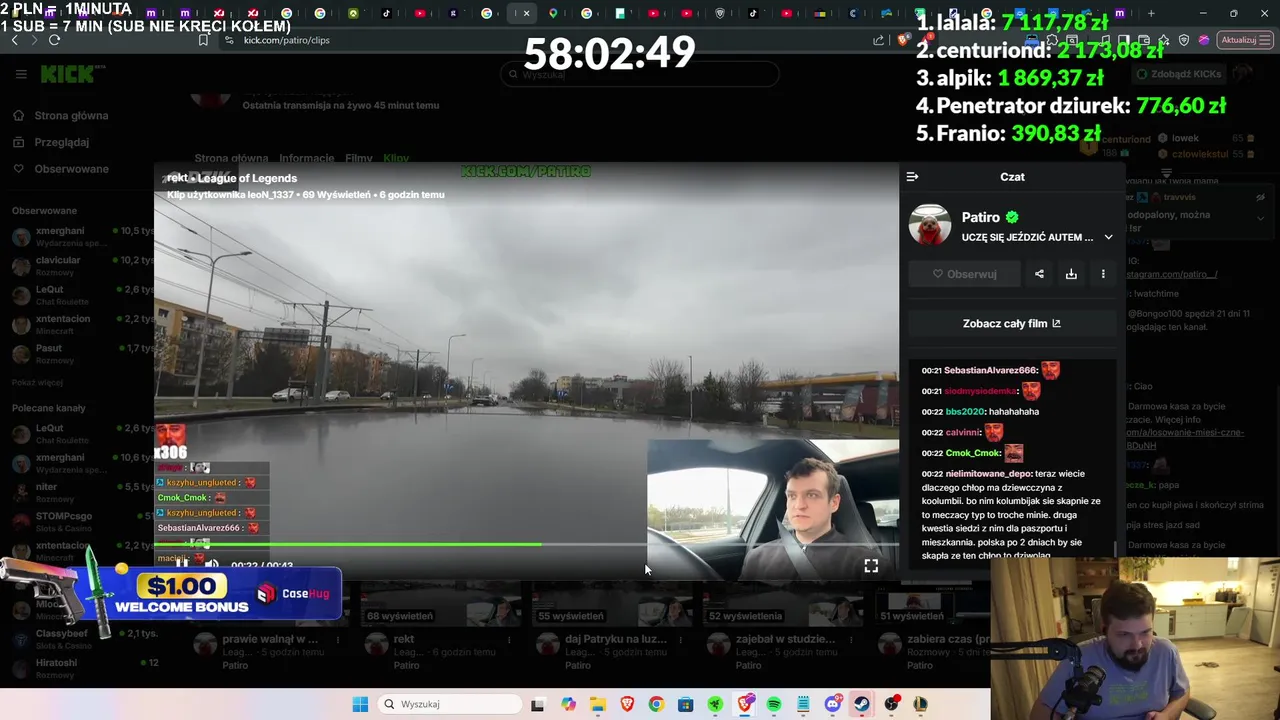The height and width of the screenshot is (720, 1280).
Task: Click the channel's Strona główna tab
Action: [231, 158]
